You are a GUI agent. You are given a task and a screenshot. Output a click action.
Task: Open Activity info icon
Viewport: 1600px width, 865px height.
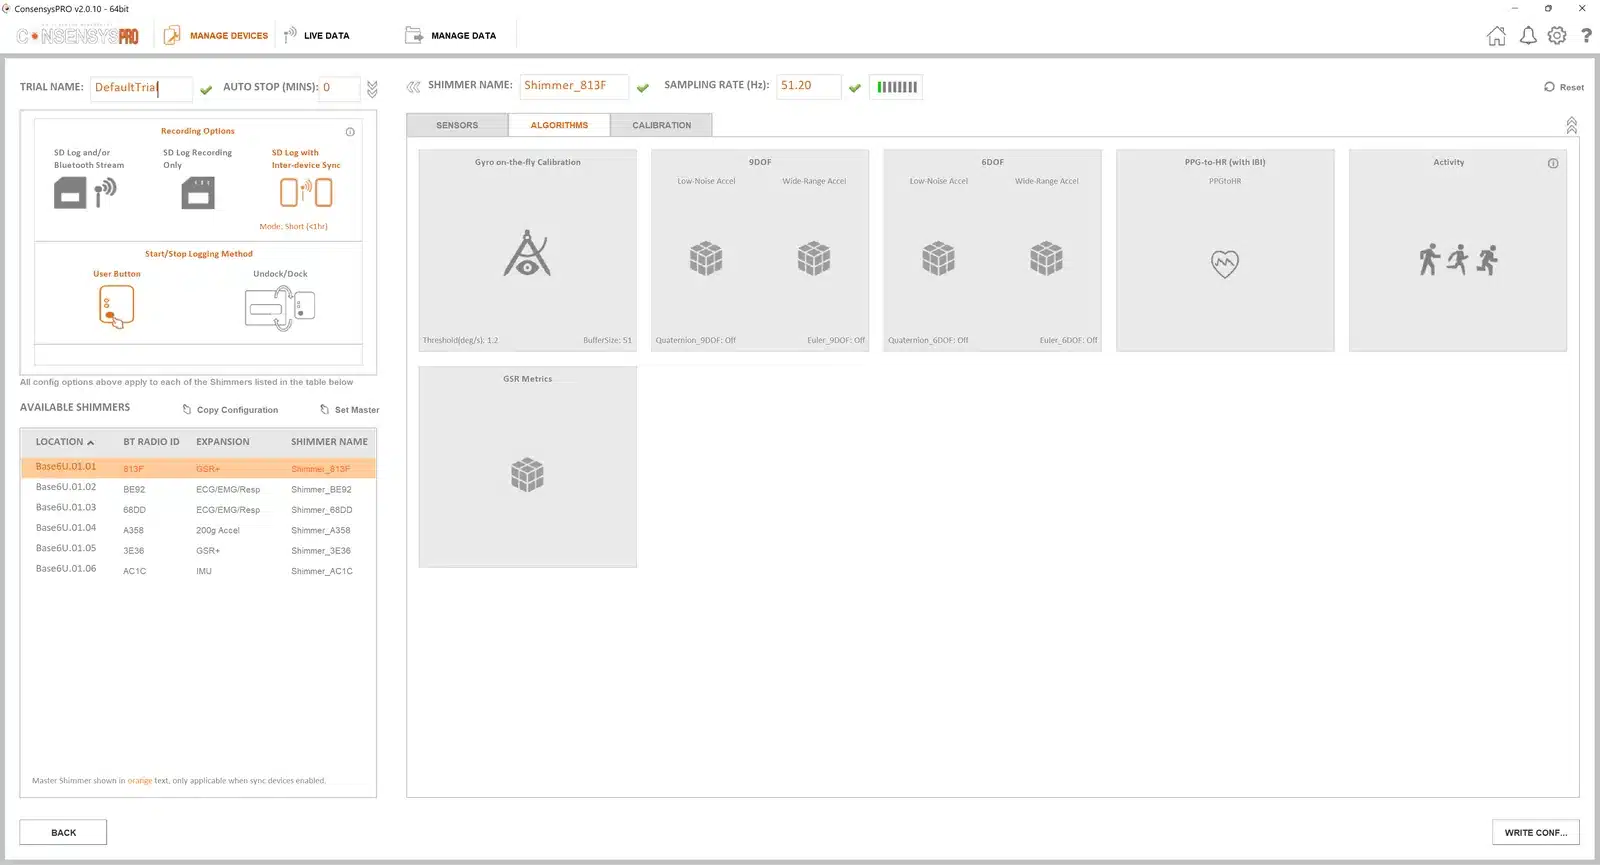[x=1553, y=163]
